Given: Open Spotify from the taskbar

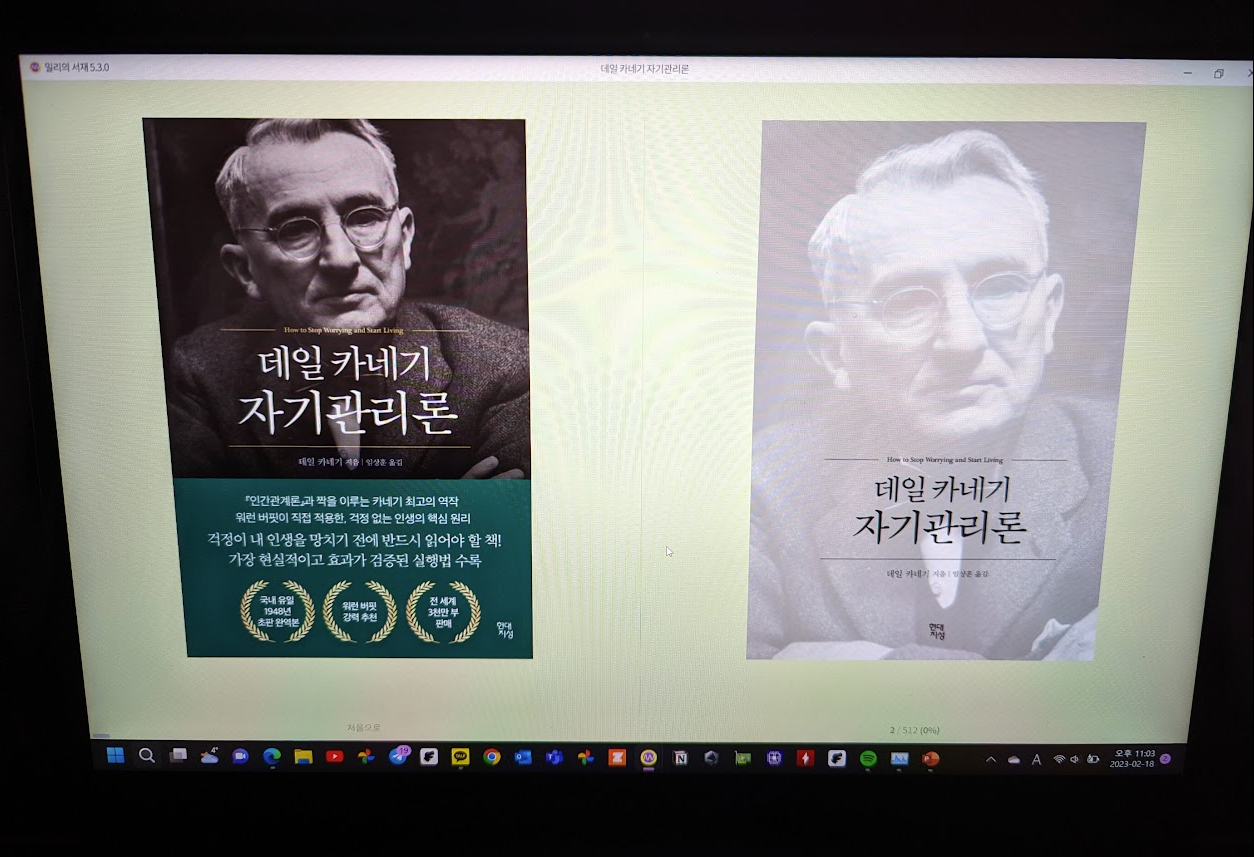Looking at the screenshot, I should click(x=868, y=758).
